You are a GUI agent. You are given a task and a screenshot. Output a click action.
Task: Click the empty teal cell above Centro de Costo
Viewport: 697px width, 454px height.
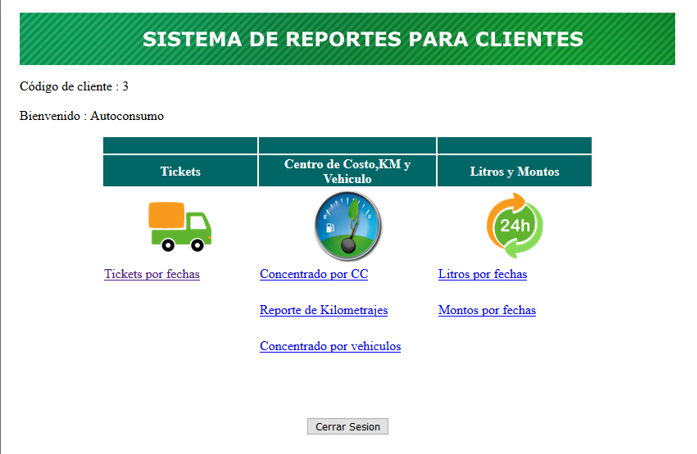[347, 146]
